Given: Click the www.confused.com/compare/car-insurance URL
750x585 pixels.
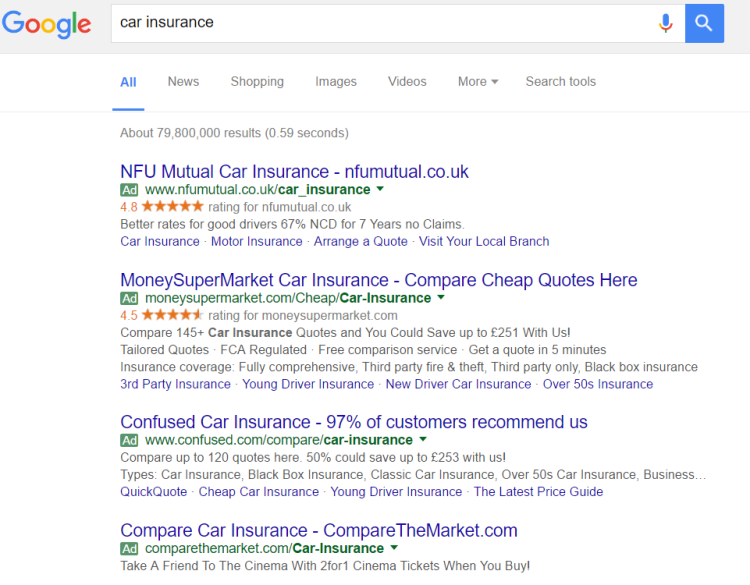Looking at the screenshot, I should pos(279,440).
